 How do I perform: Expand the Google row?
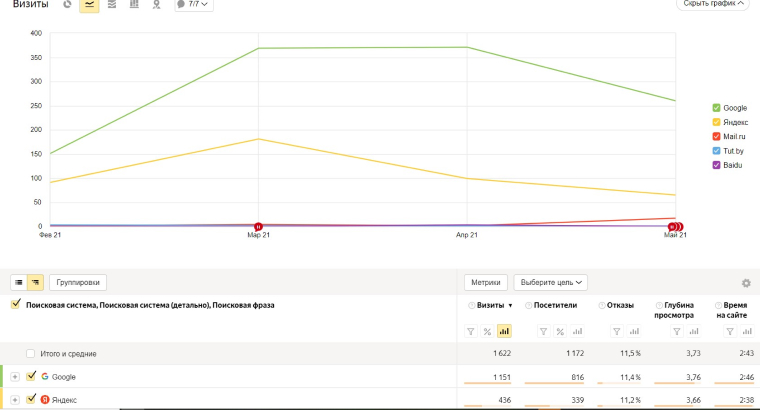(15, 377)
